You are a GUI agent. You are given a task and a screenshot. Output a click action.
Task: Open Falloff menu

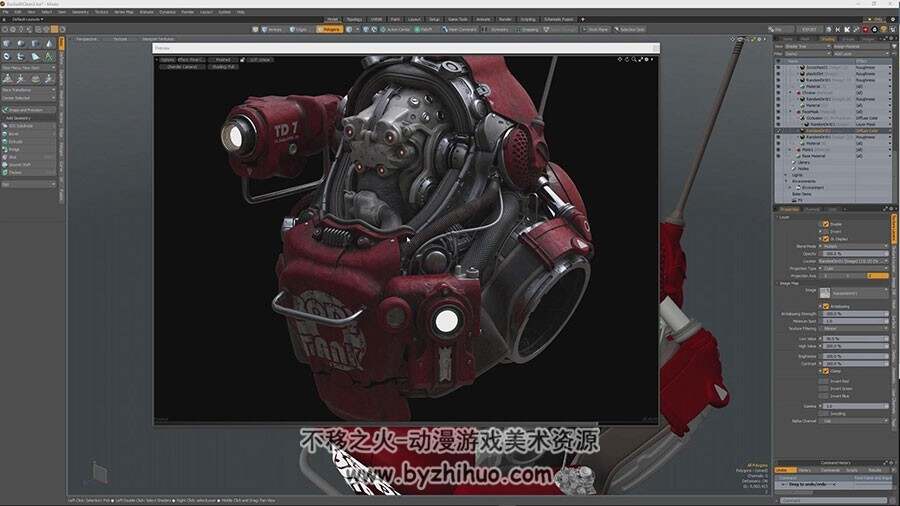(424, 29)
